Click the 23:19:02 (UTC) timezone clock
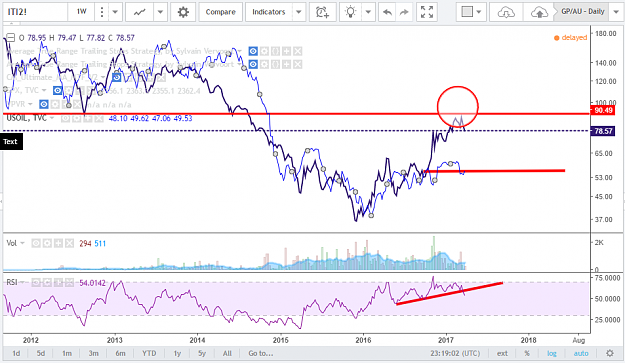625x363 pixels. (455, 353)
